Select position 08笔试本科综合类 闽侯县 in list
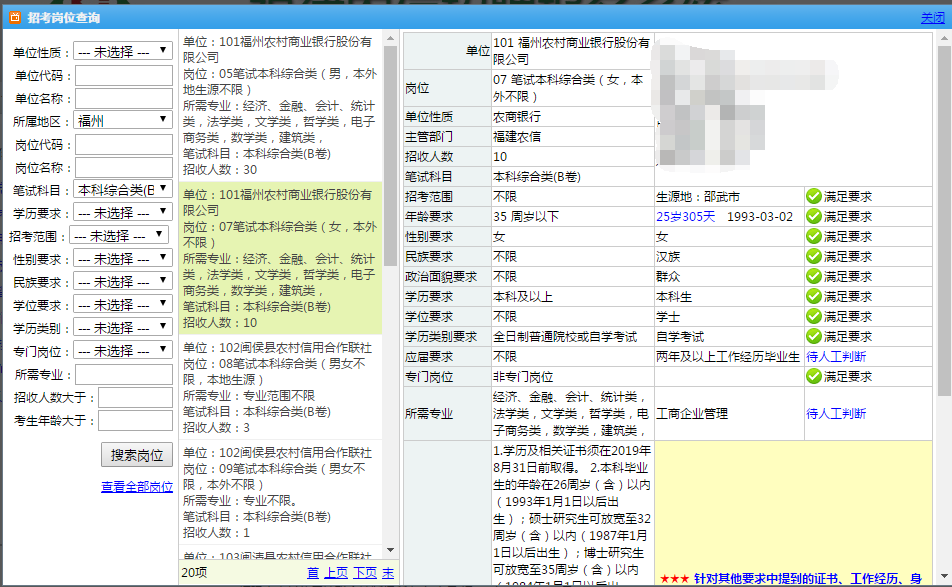 coord(280,387)
